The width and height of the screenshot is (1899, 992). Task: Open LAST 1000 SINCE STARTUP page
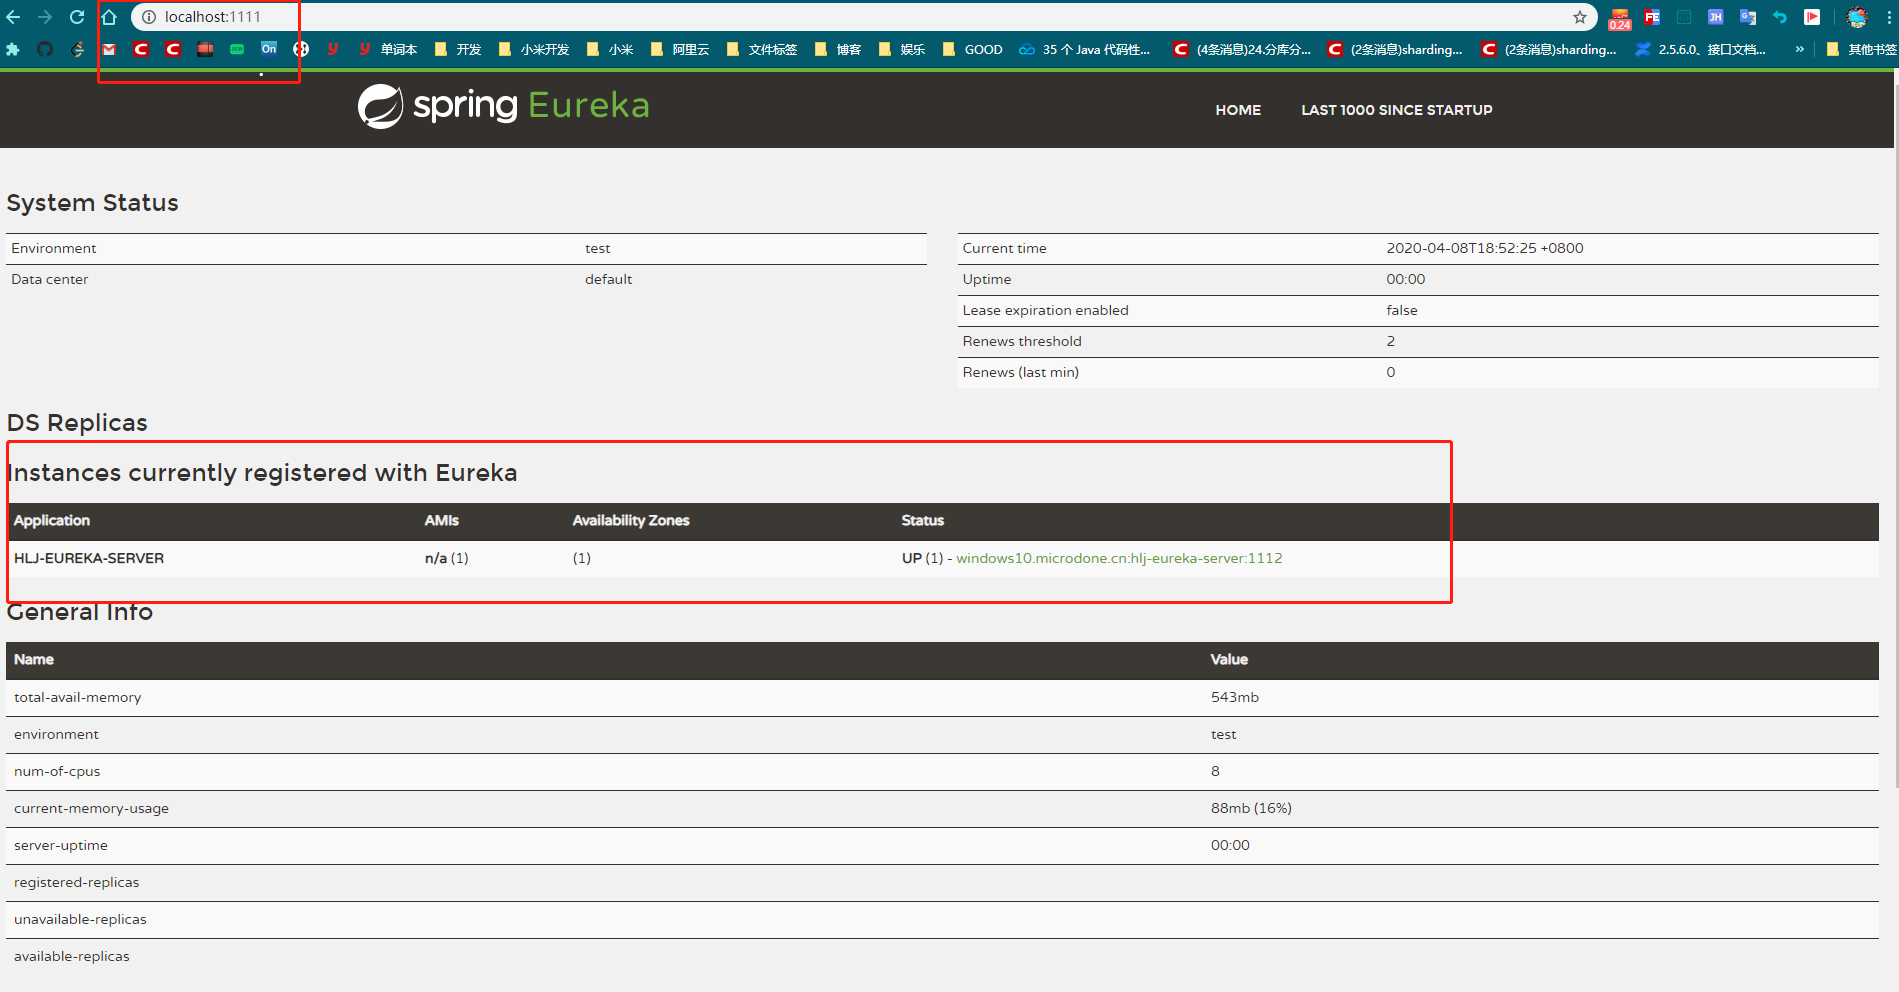click(x=1396, y=110)
